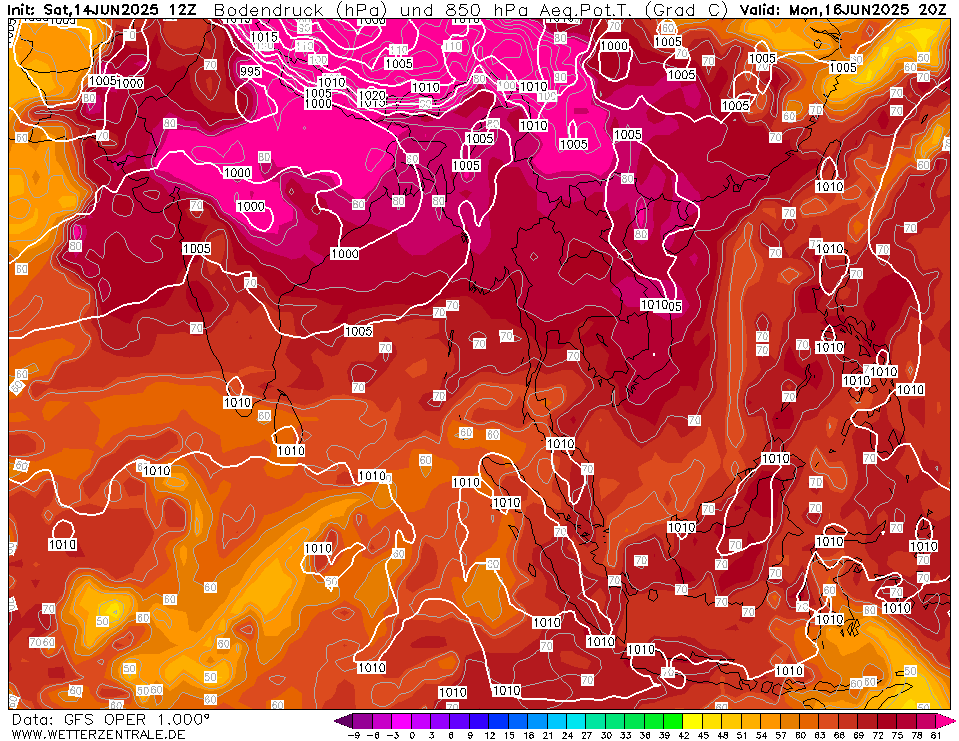Click the magenta legend swatch between -3 and 0
959x741 pixels.
(x=402, y=721)
